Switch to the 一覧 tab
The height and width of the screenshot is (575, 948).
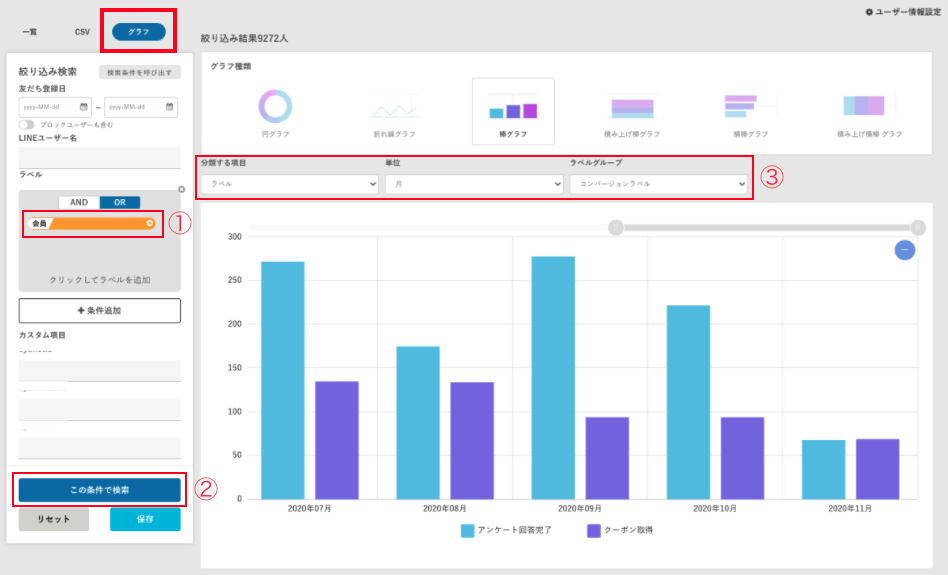tap(30, 32)
